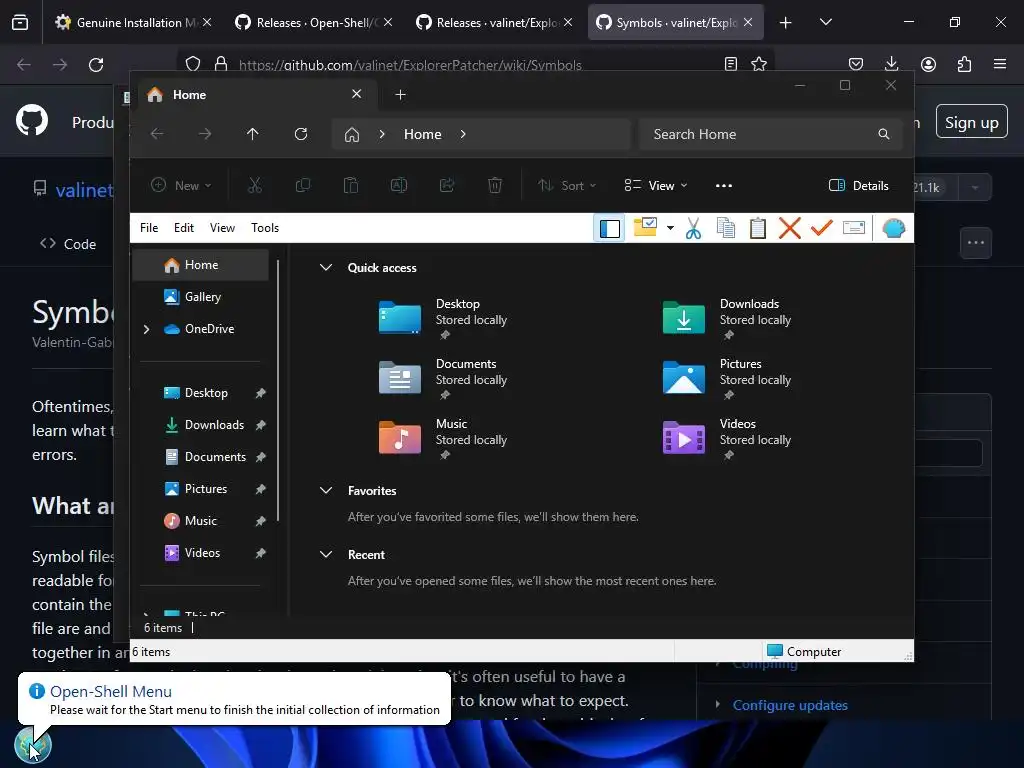Image resolution: width=1024 pixels, height=768 pixels.
Task: Expand the OneDrive node in navigation pane
Action: pos(146,329)
